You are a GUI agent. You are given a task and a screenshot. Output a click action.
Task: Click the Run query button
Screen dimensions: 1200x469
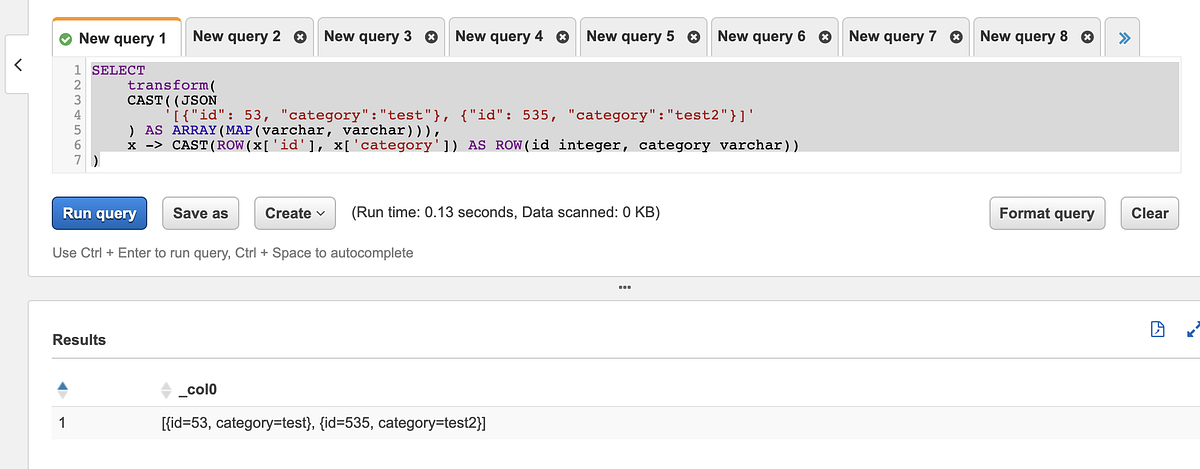click(x=99, y=213)
